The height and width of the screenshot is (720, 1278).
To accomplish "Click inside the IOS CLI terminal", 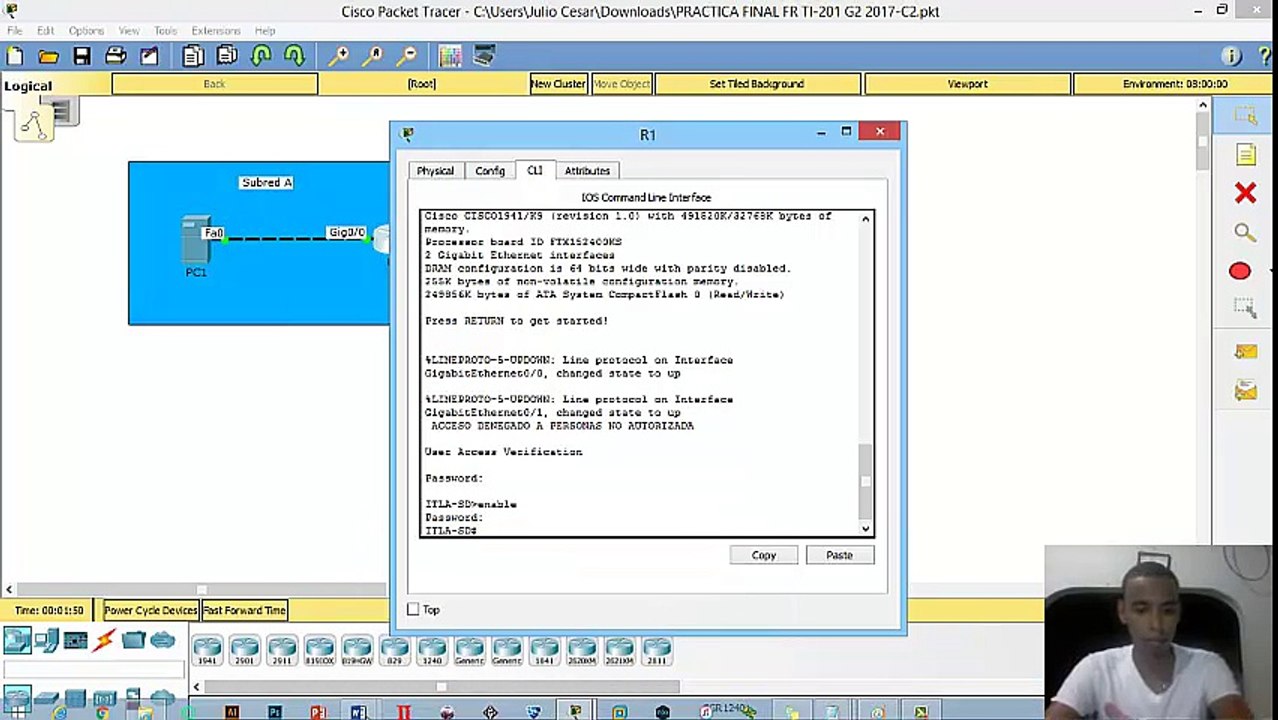I will coord(640,373).
